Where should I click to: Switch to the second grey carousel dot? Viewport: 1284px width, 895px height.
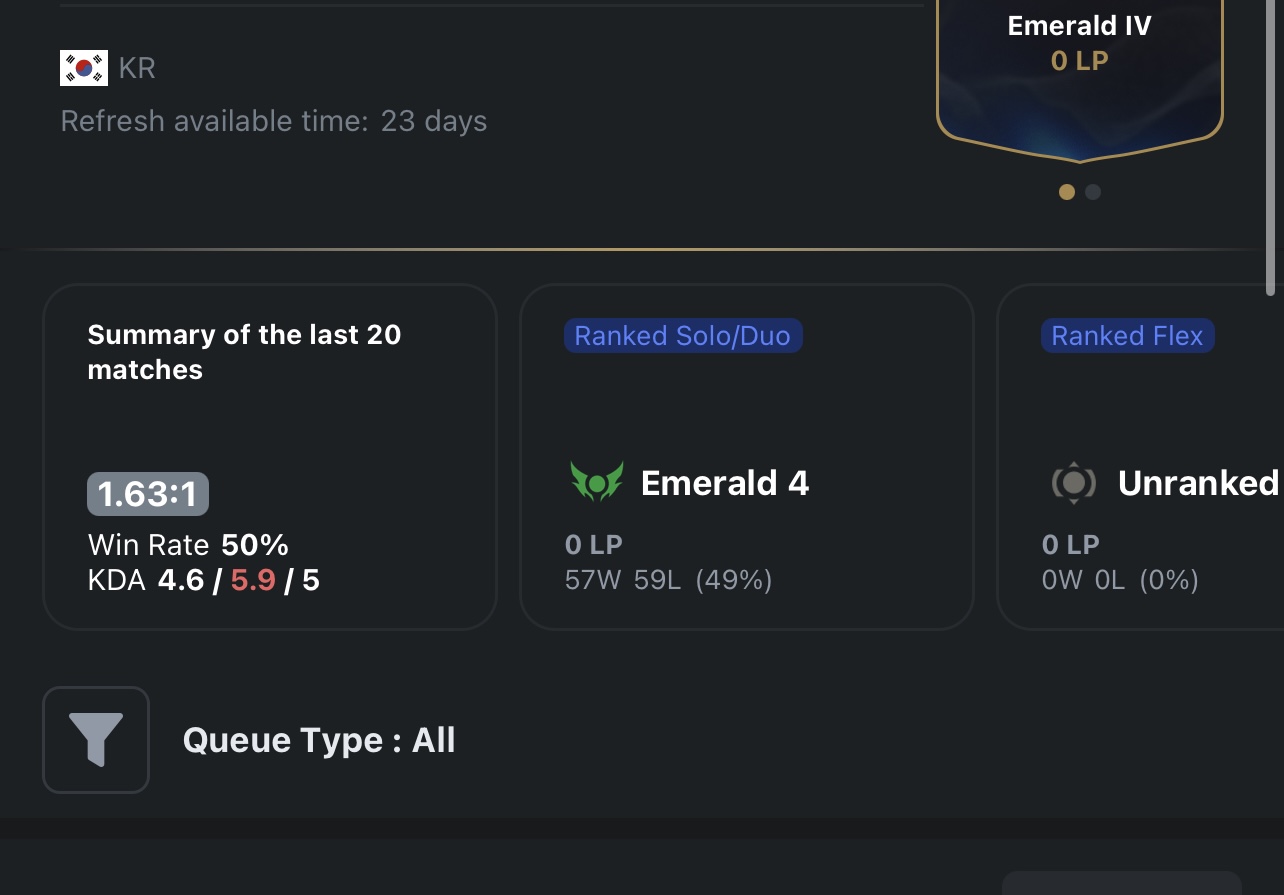click(x=1093, y=192)
